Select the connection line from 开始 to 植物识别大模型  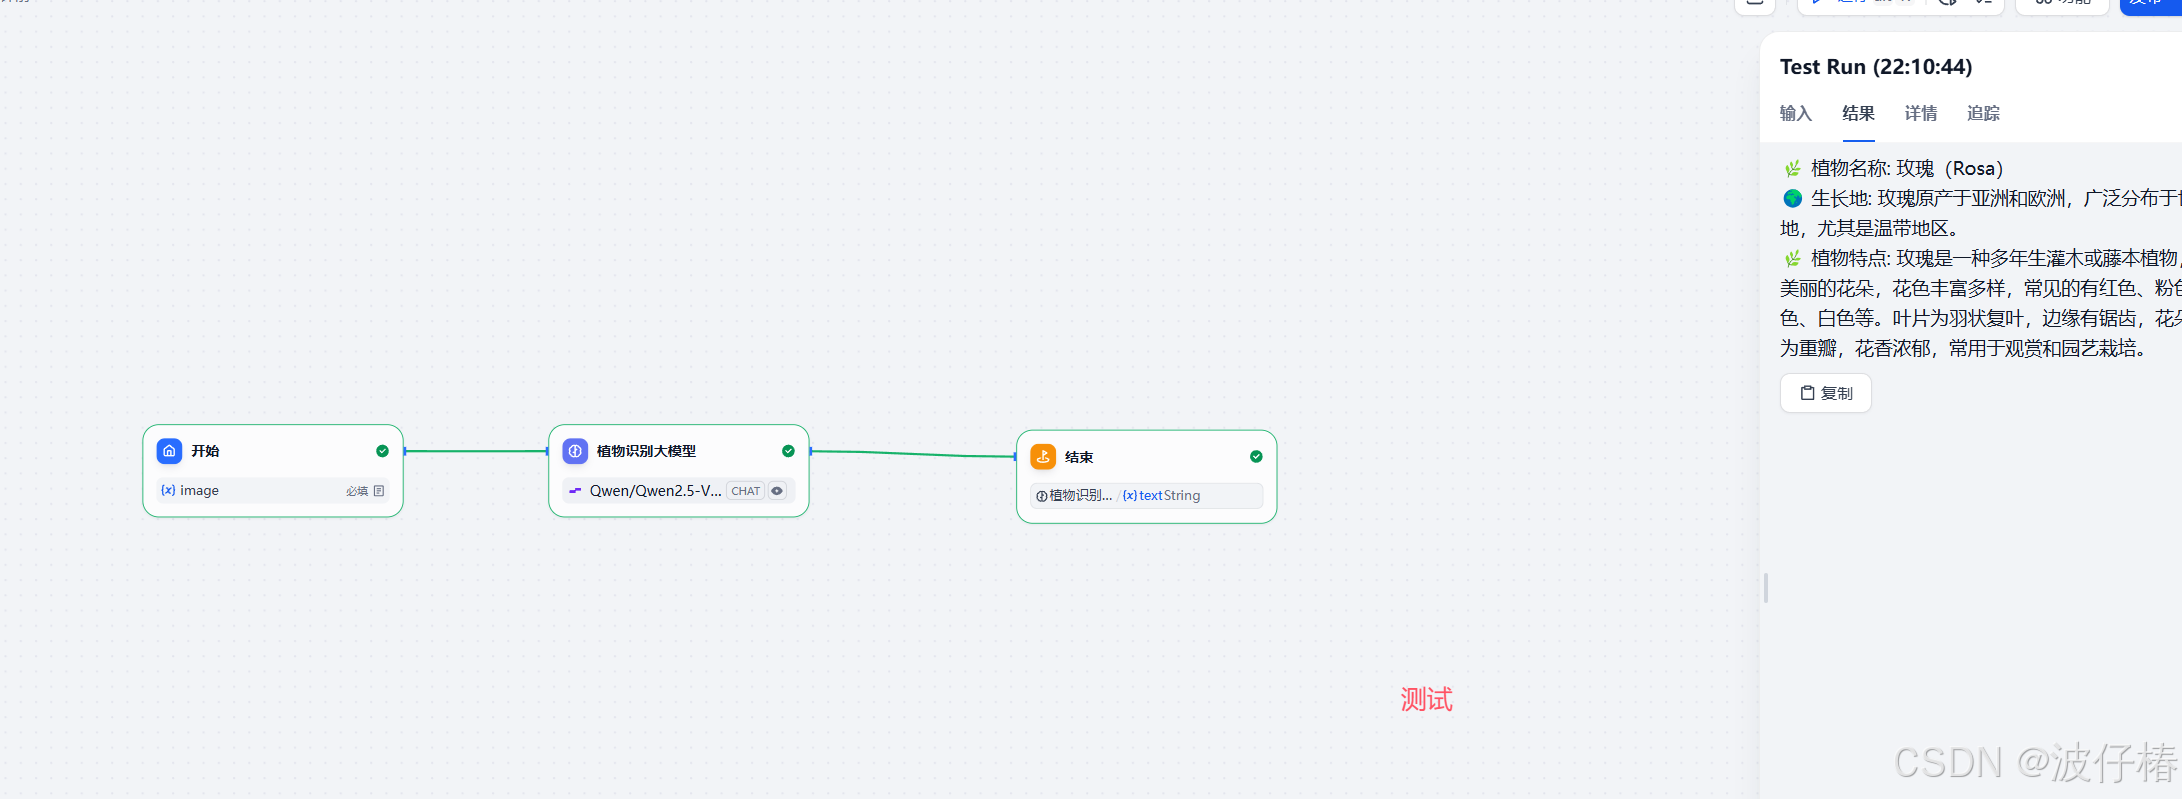(x=476, y=451)
